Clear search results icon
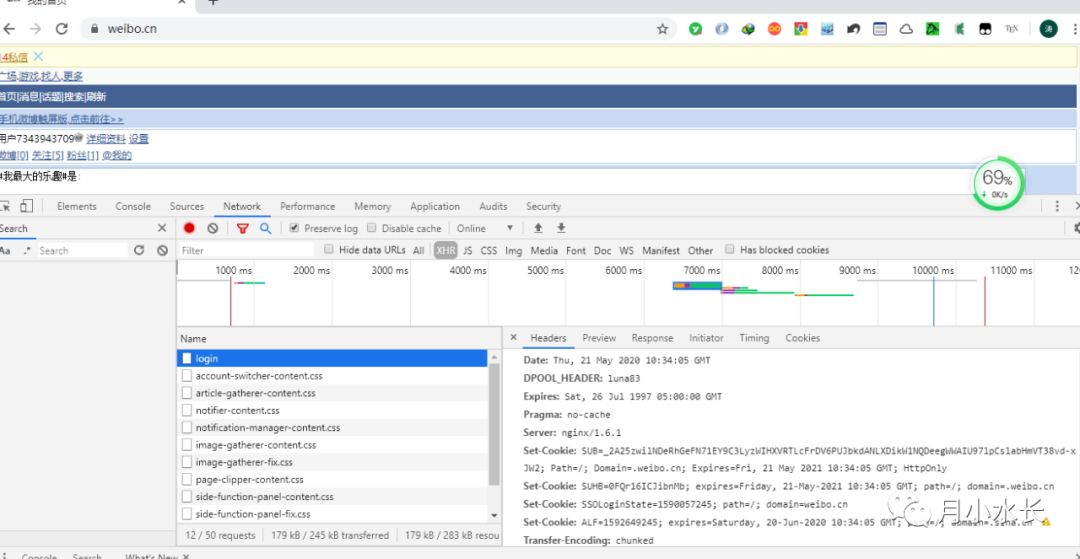Viewport: 1080px width, 559px height. coord(163,251)
